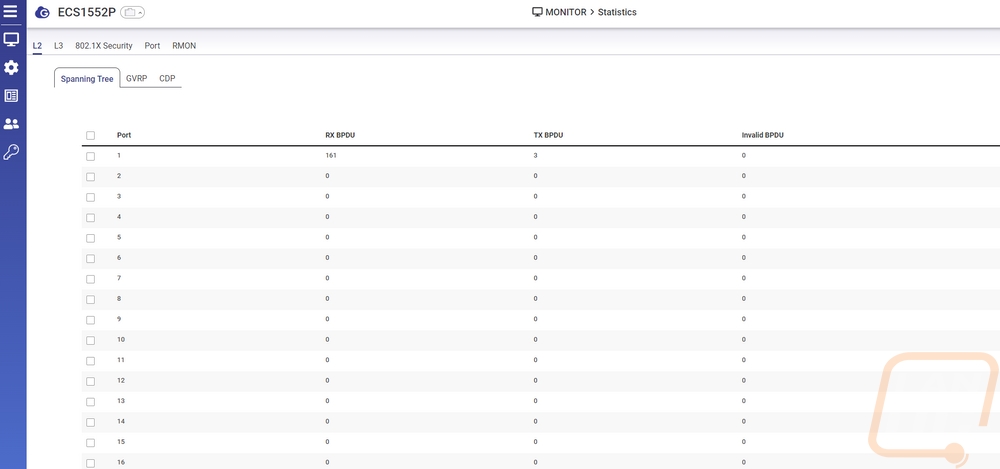1000x469 pixels.
Task: Toggle the select-all checkbox in the table header
Action: [91, 135]
